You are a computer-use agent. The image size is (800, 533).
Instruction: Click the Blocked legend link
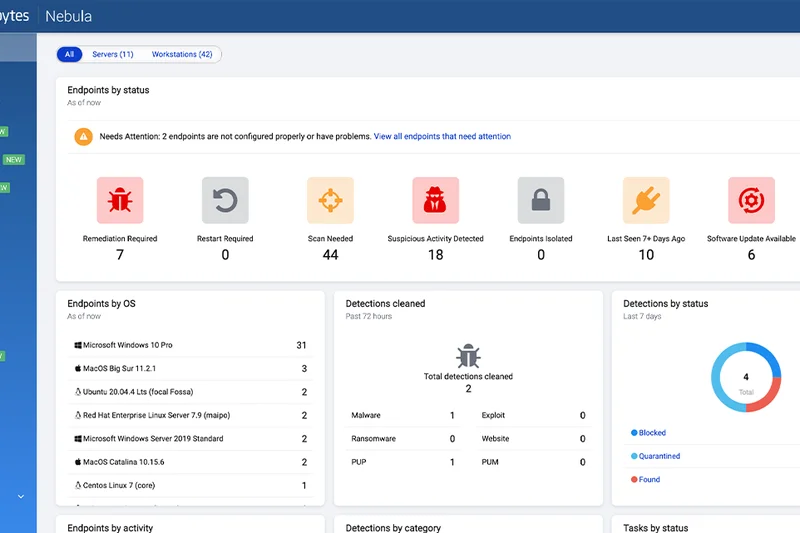pyautogui.click(x=651, y=433)
